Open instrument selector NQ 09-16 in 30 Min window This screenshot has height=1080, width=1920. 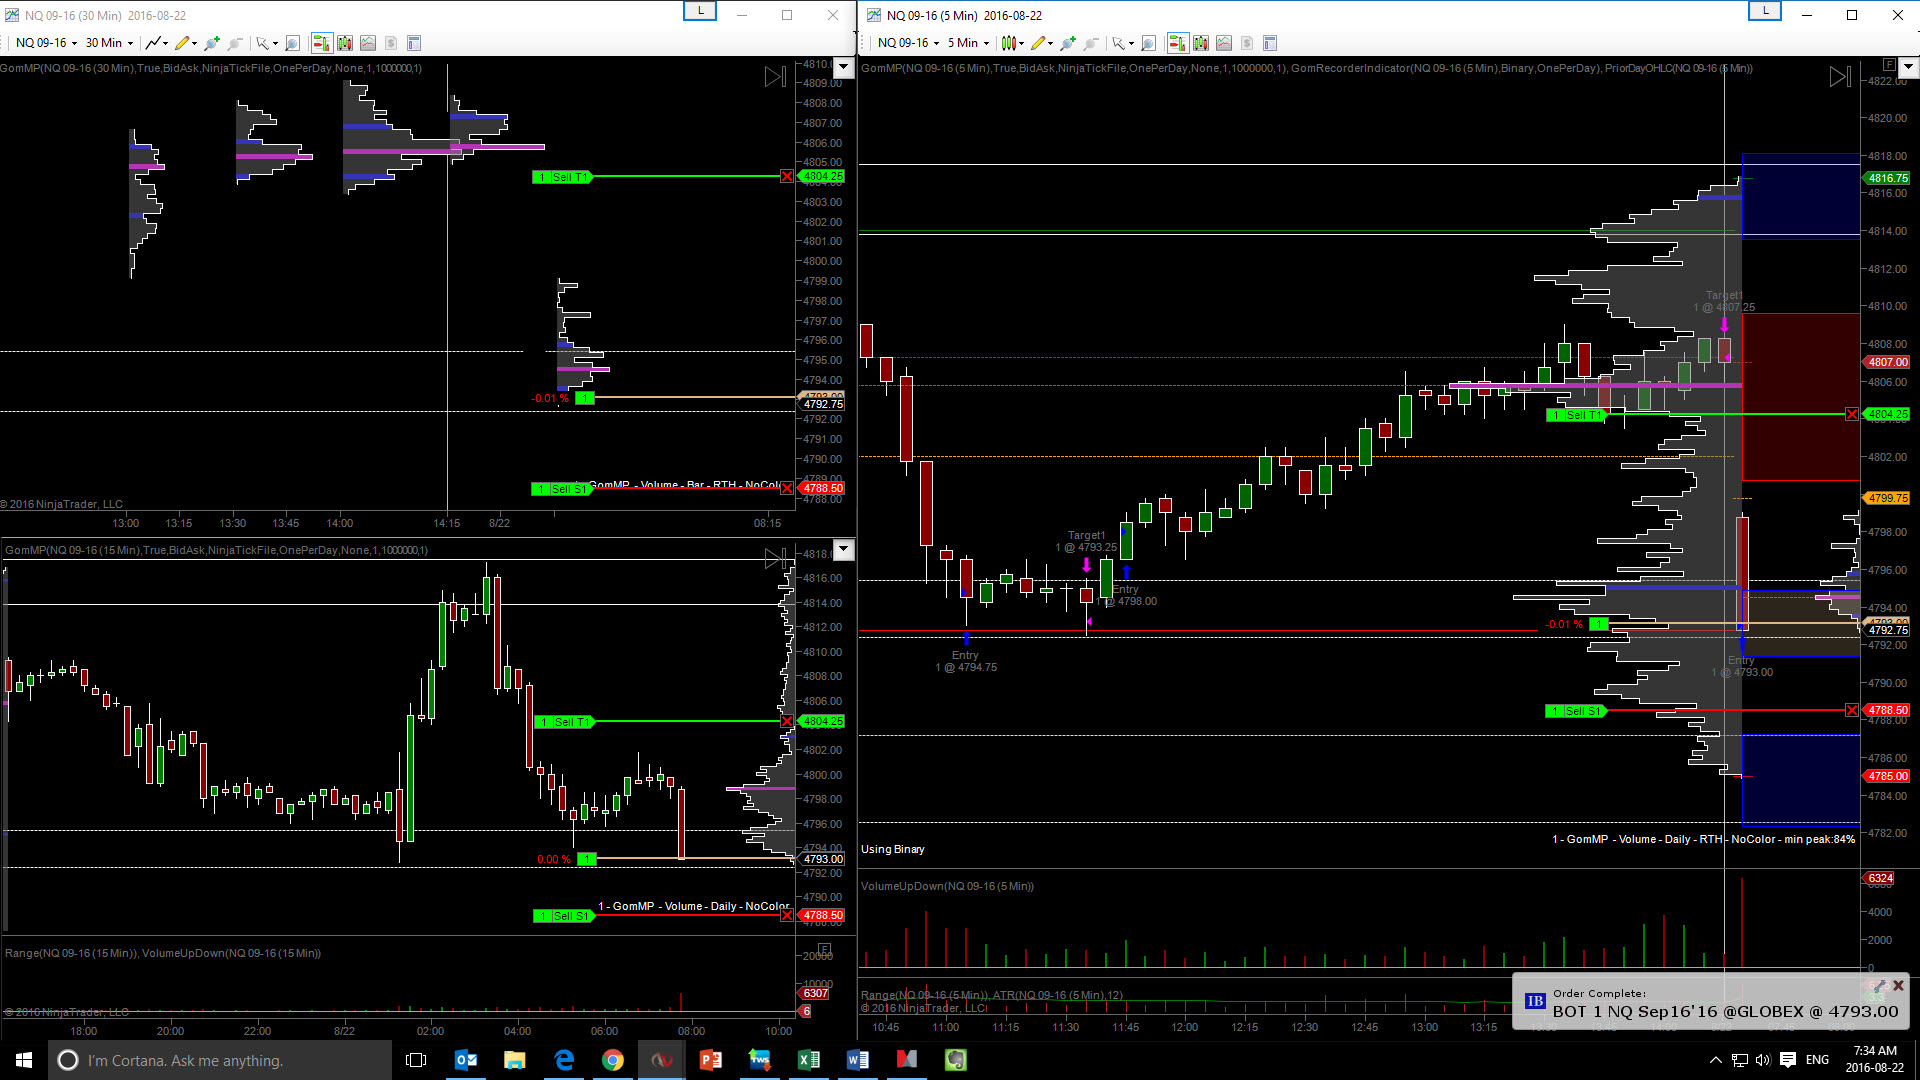tap(46, 43)
